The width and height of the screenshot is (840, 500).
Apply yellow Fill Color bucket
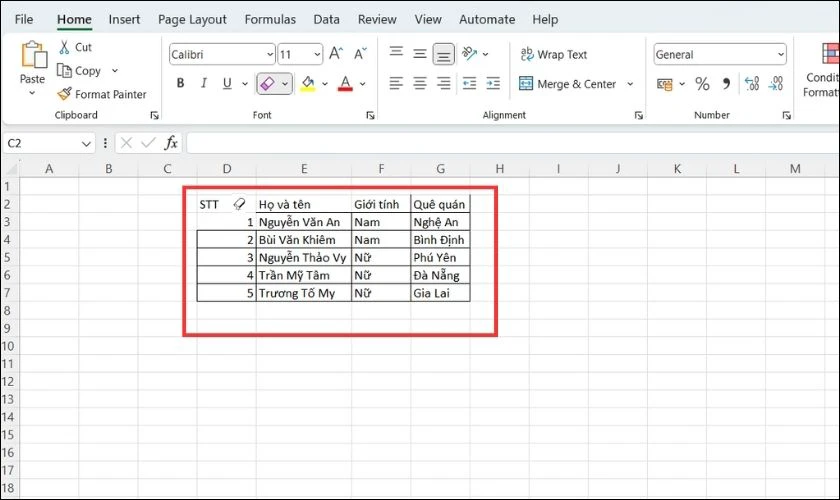tap(308, 84)
